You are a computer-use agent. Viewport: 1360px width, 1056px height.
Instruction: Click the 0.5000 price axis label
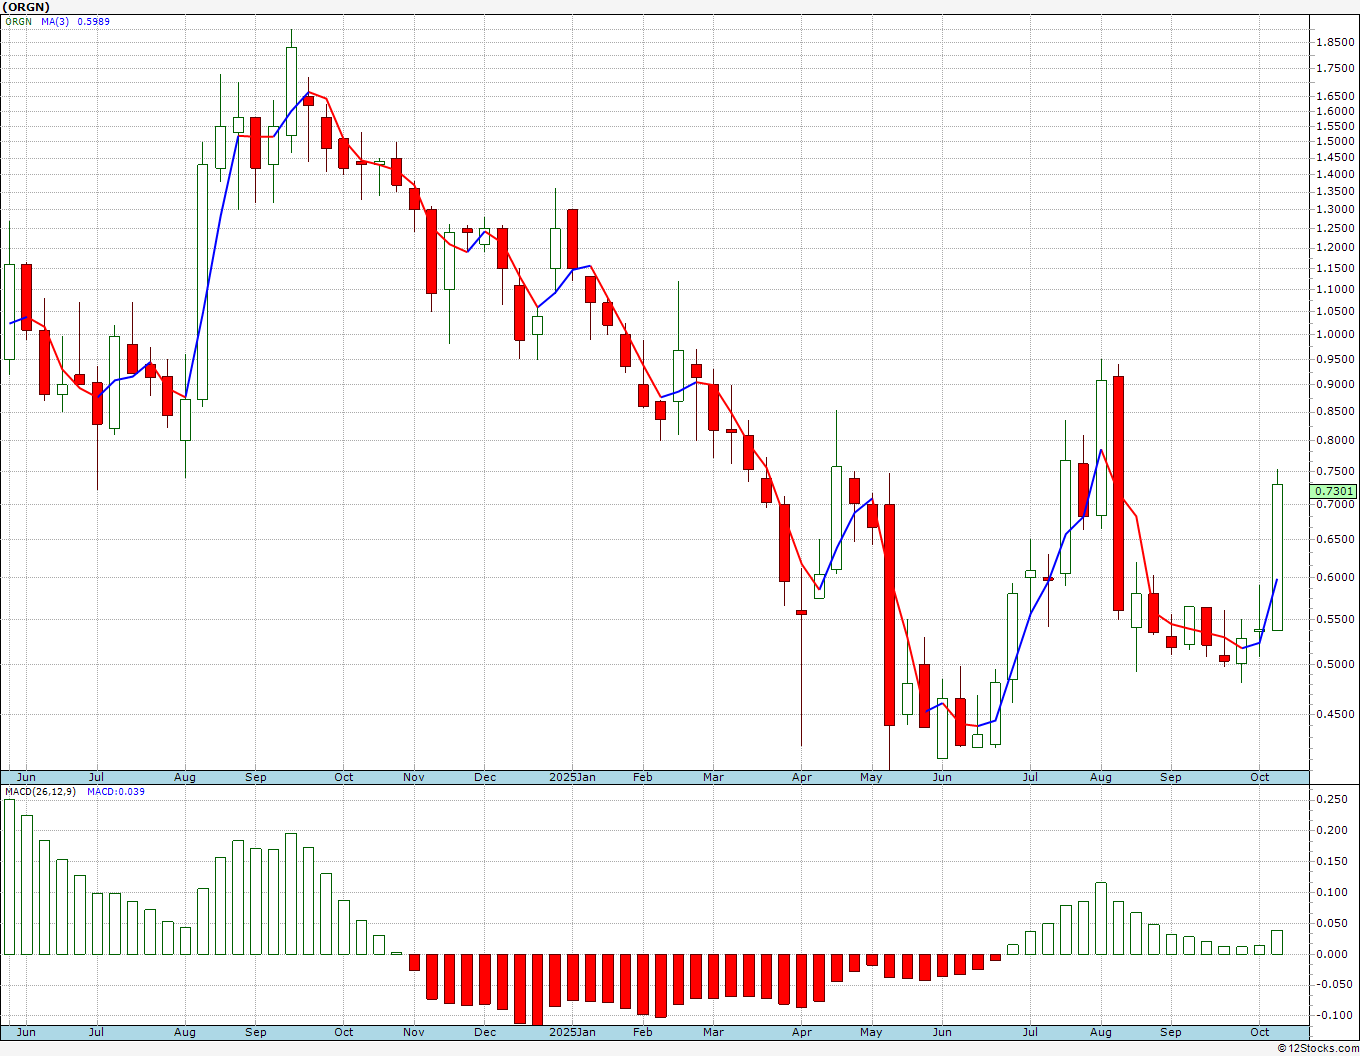pos(1336,664)
